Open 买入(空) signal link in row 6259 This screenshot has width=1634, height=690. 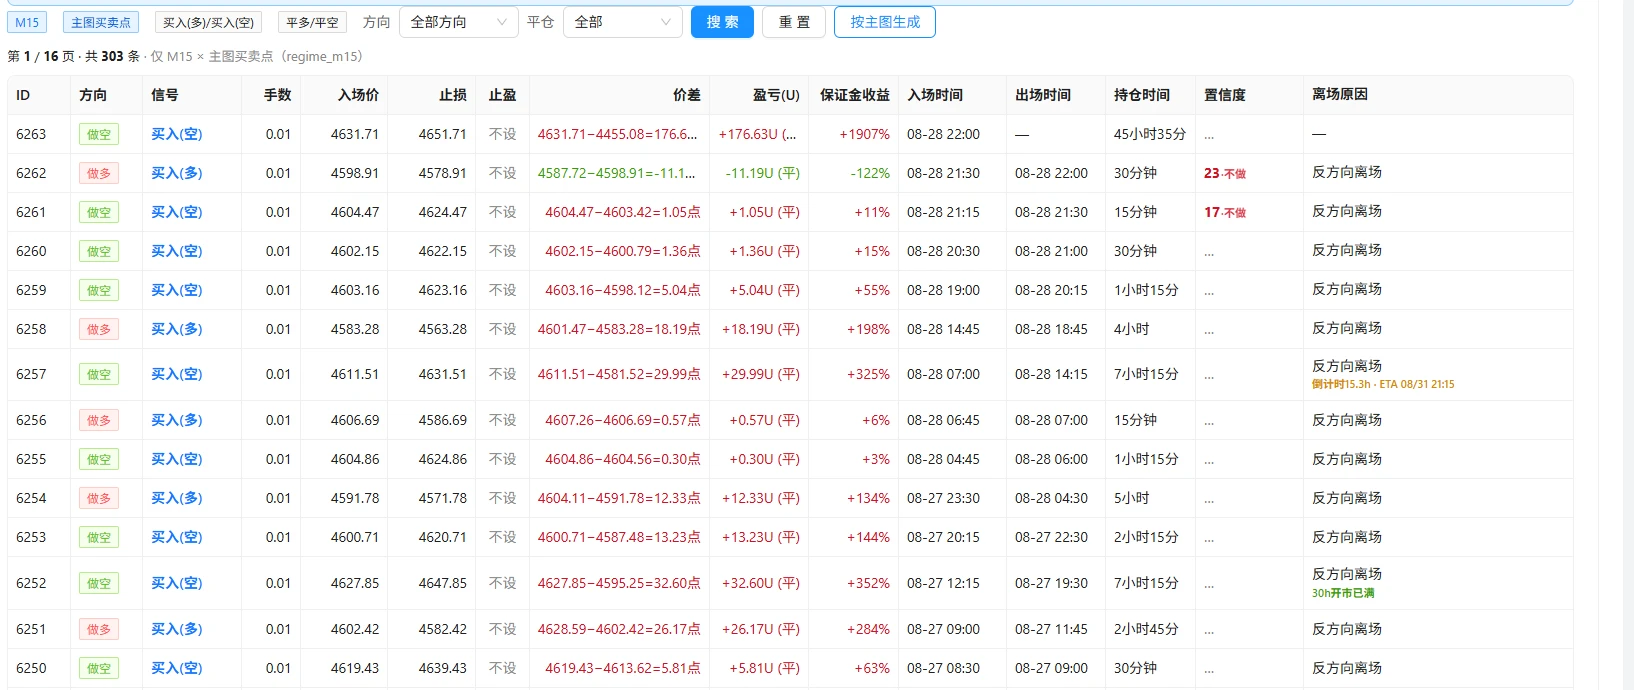point(177,290)
